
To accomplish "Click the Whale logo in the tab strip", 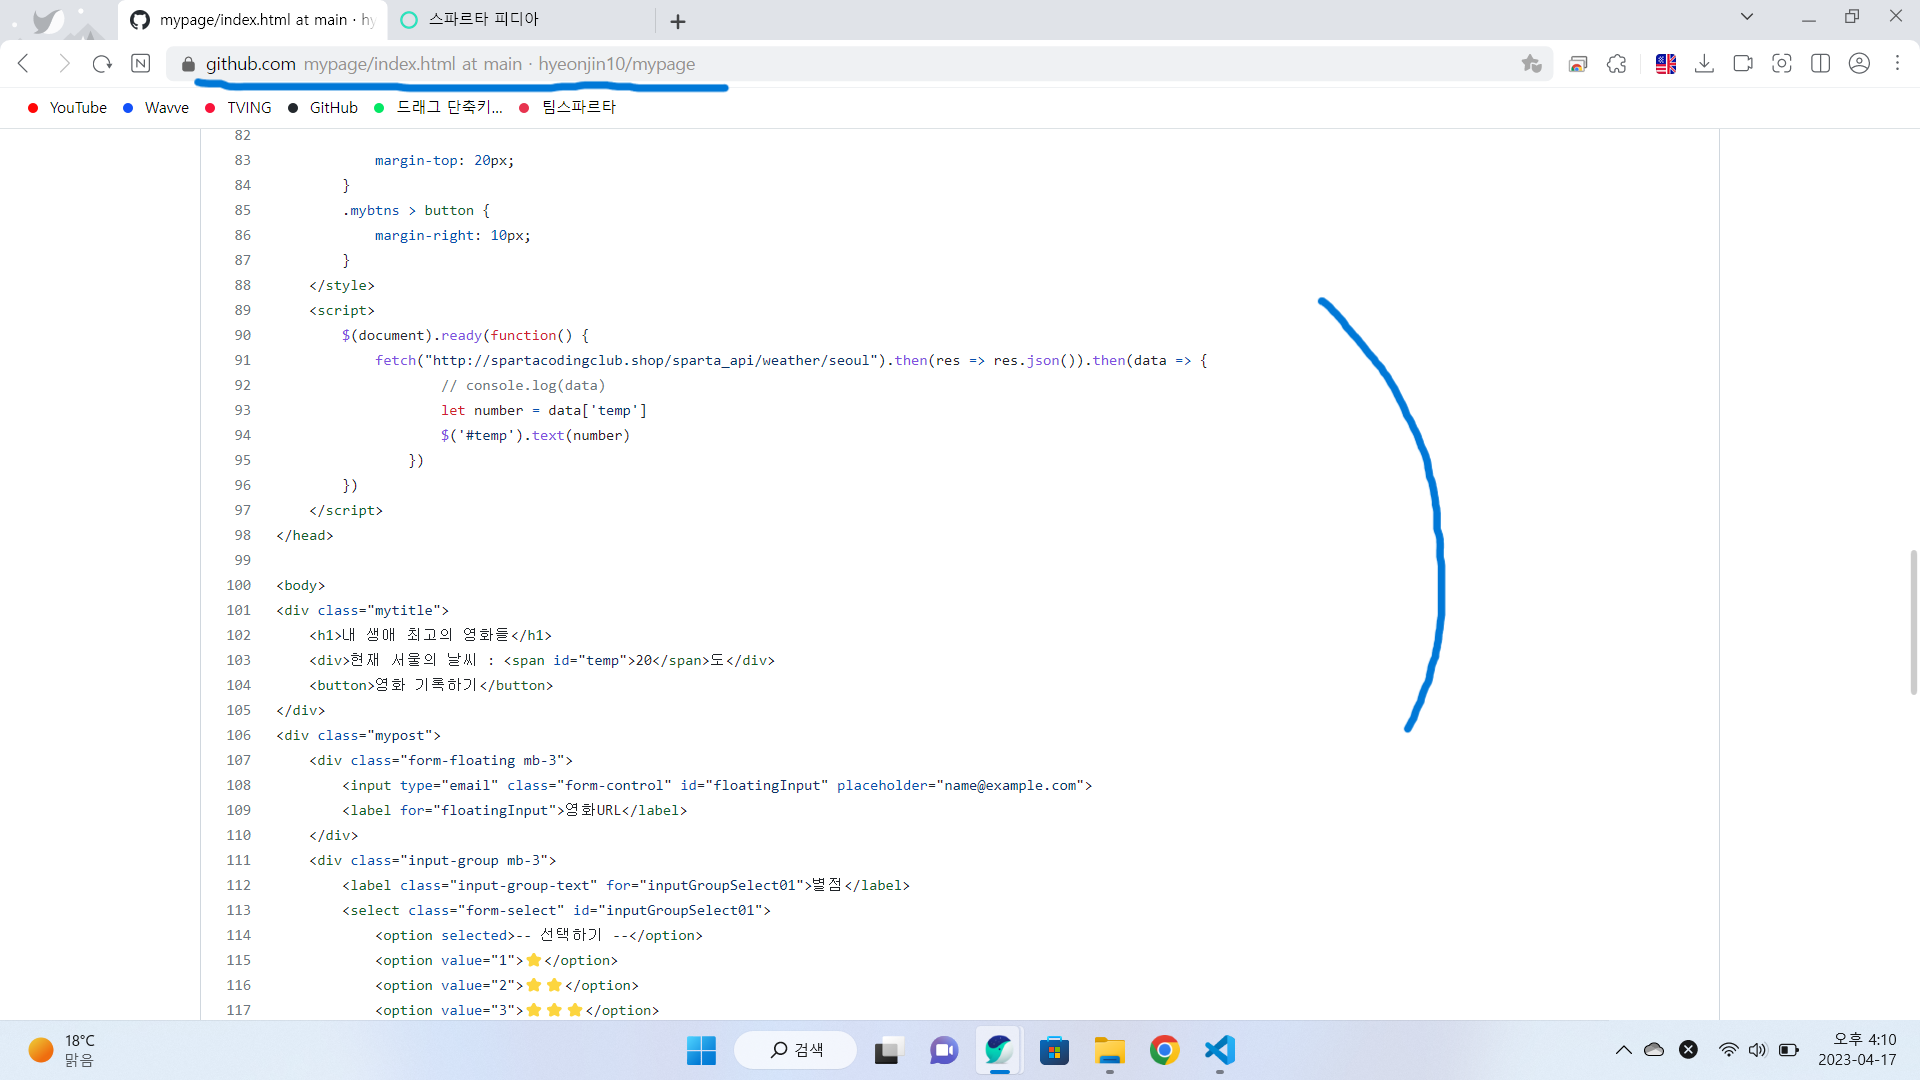I will click(x=47, y=20).
